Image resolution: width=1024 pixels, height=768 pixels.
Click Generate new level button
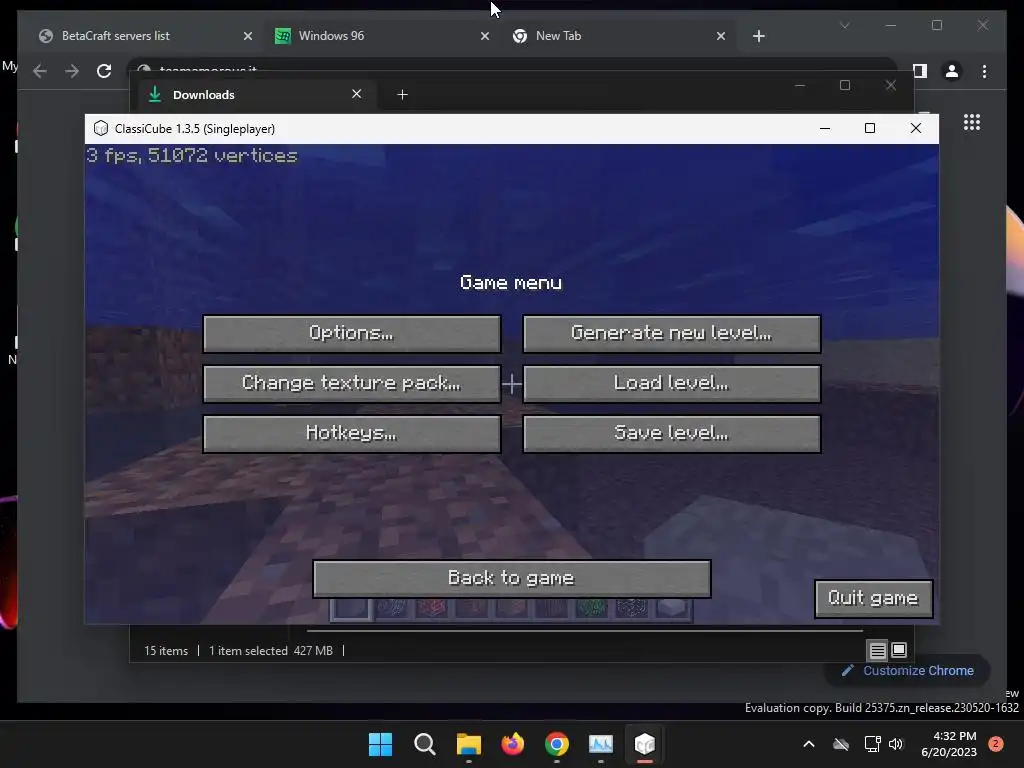671,334
